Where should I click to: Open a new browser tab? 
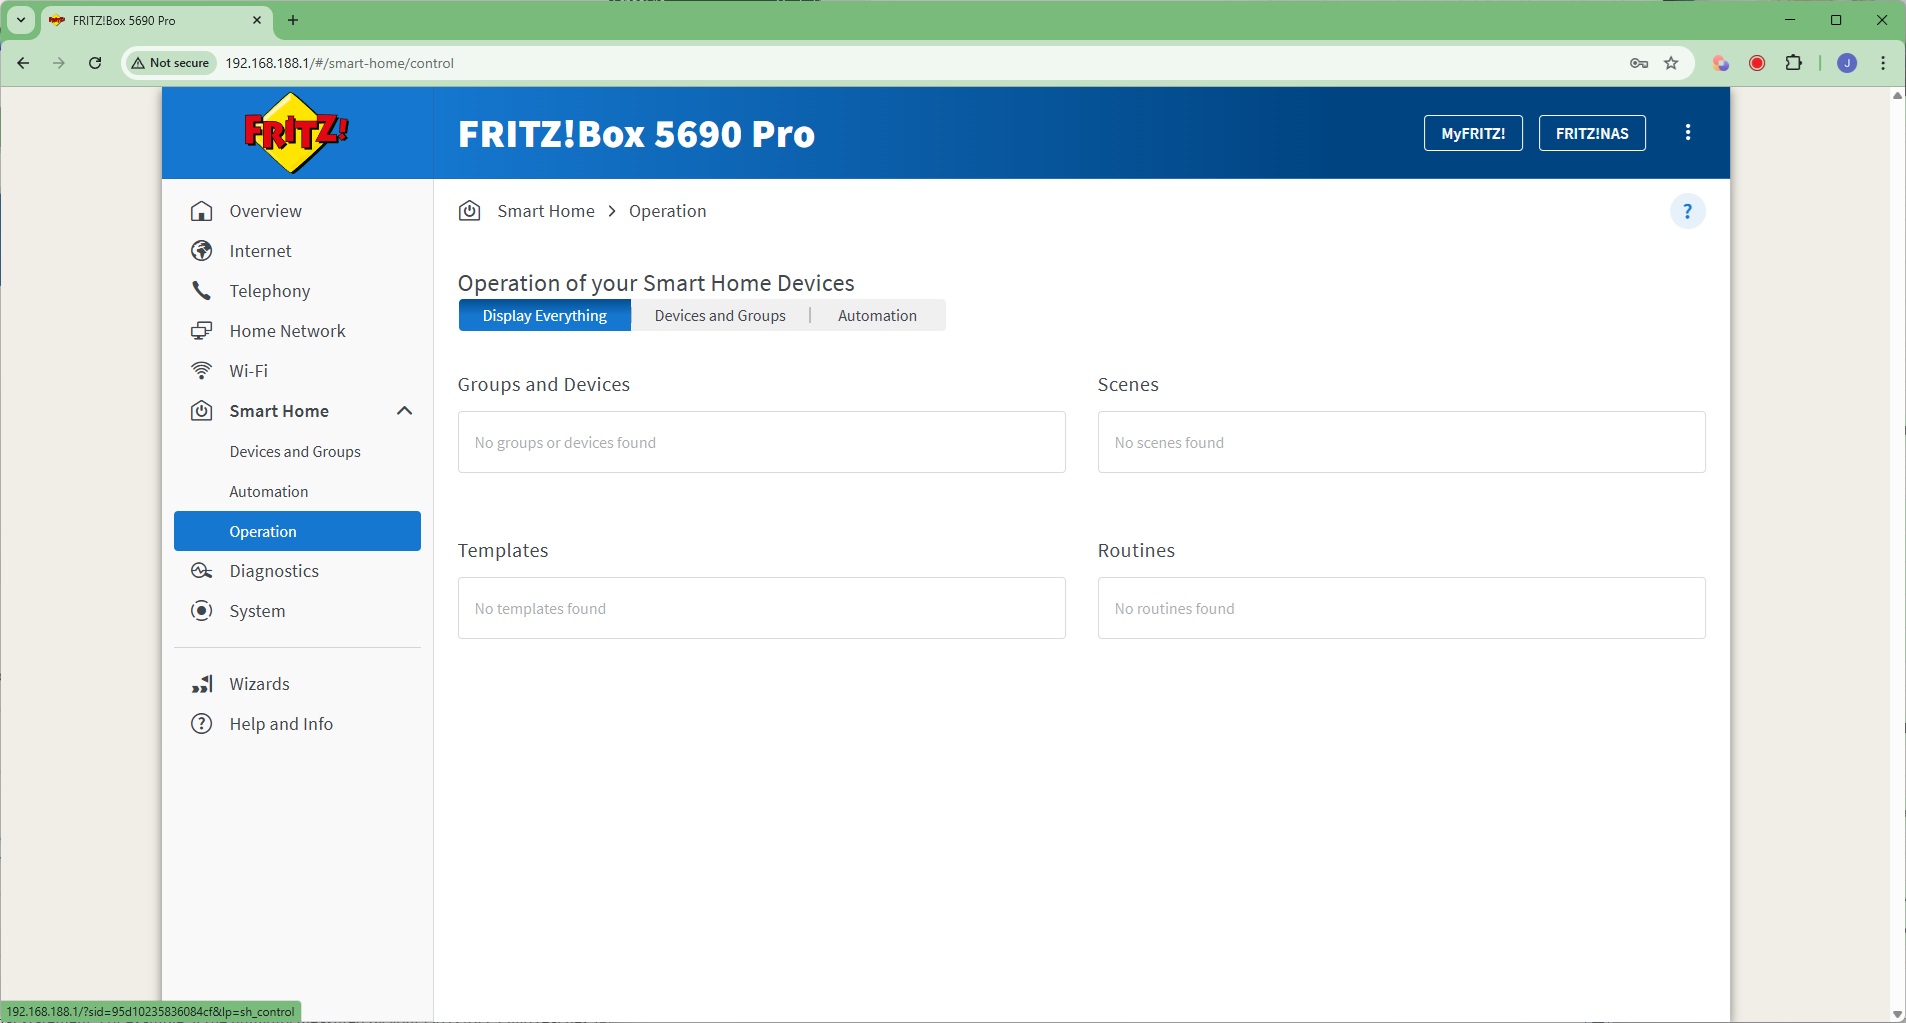click(x=293, y=20)
